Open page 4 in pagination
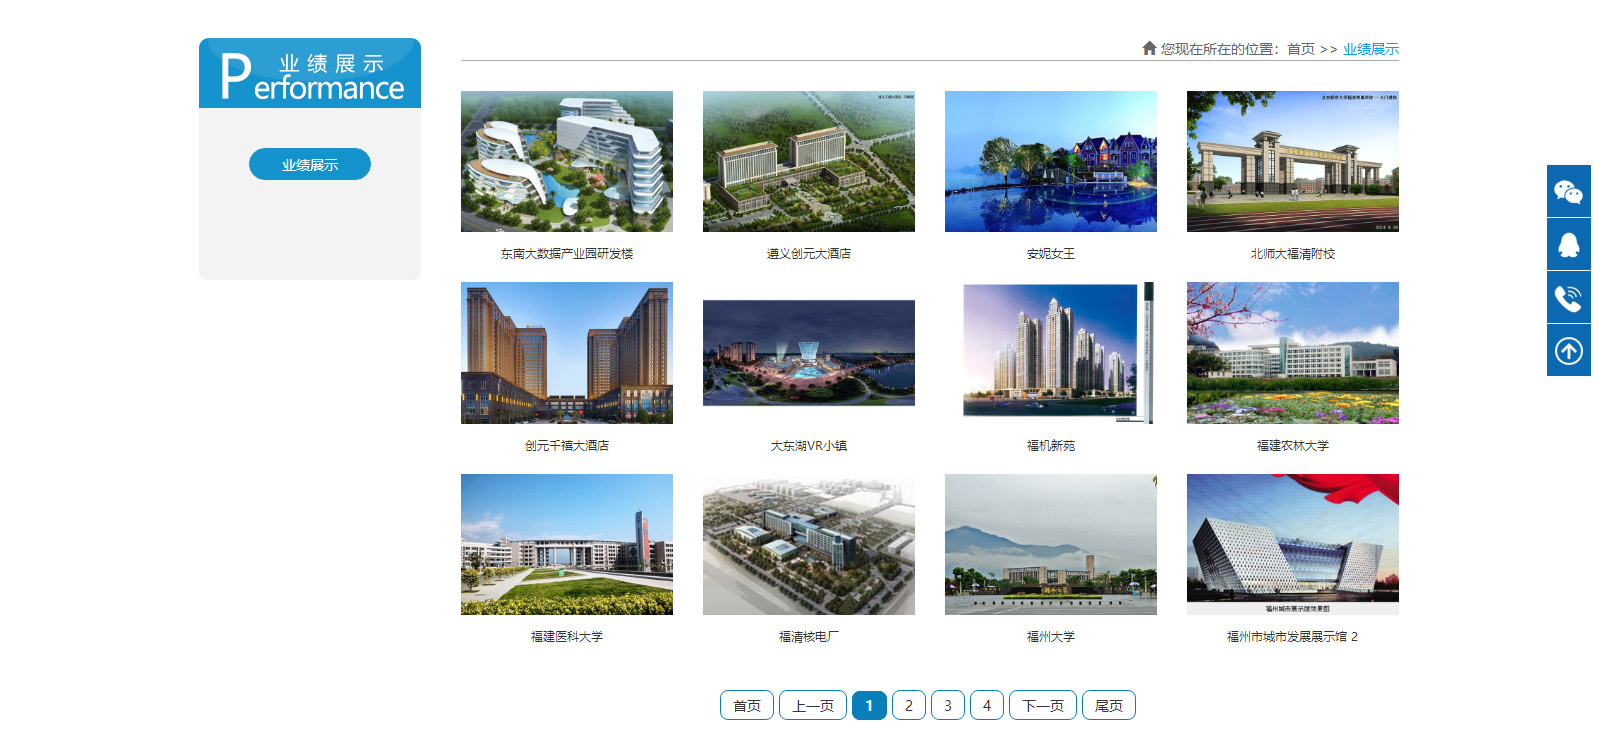The height and width of the screenshot is (736, 1600). 986,706
